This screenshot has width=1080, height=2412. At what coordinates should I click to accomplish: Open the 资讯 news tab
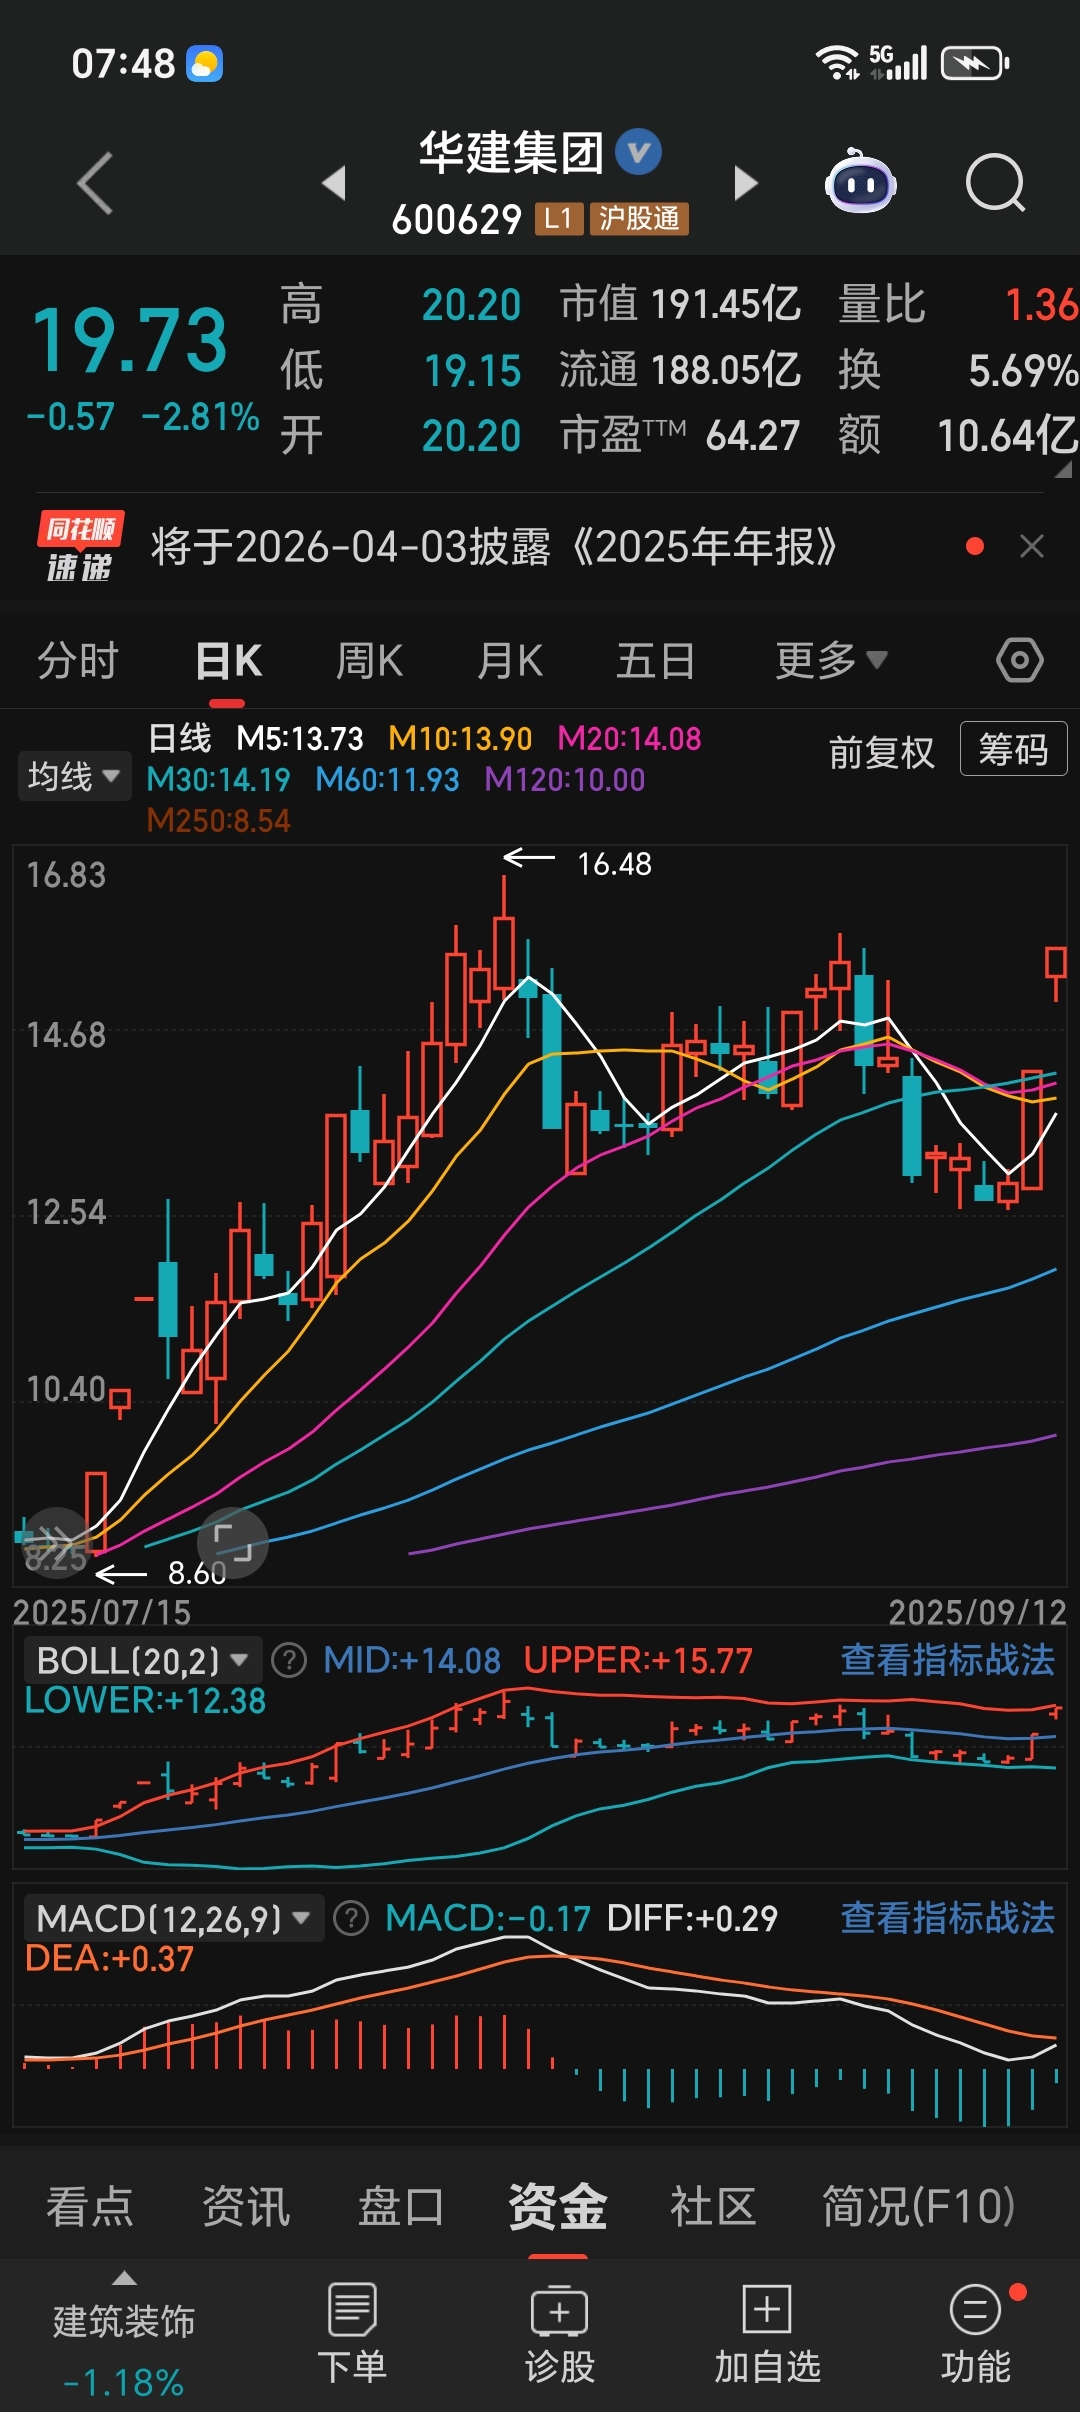[x=246, y=2206]
